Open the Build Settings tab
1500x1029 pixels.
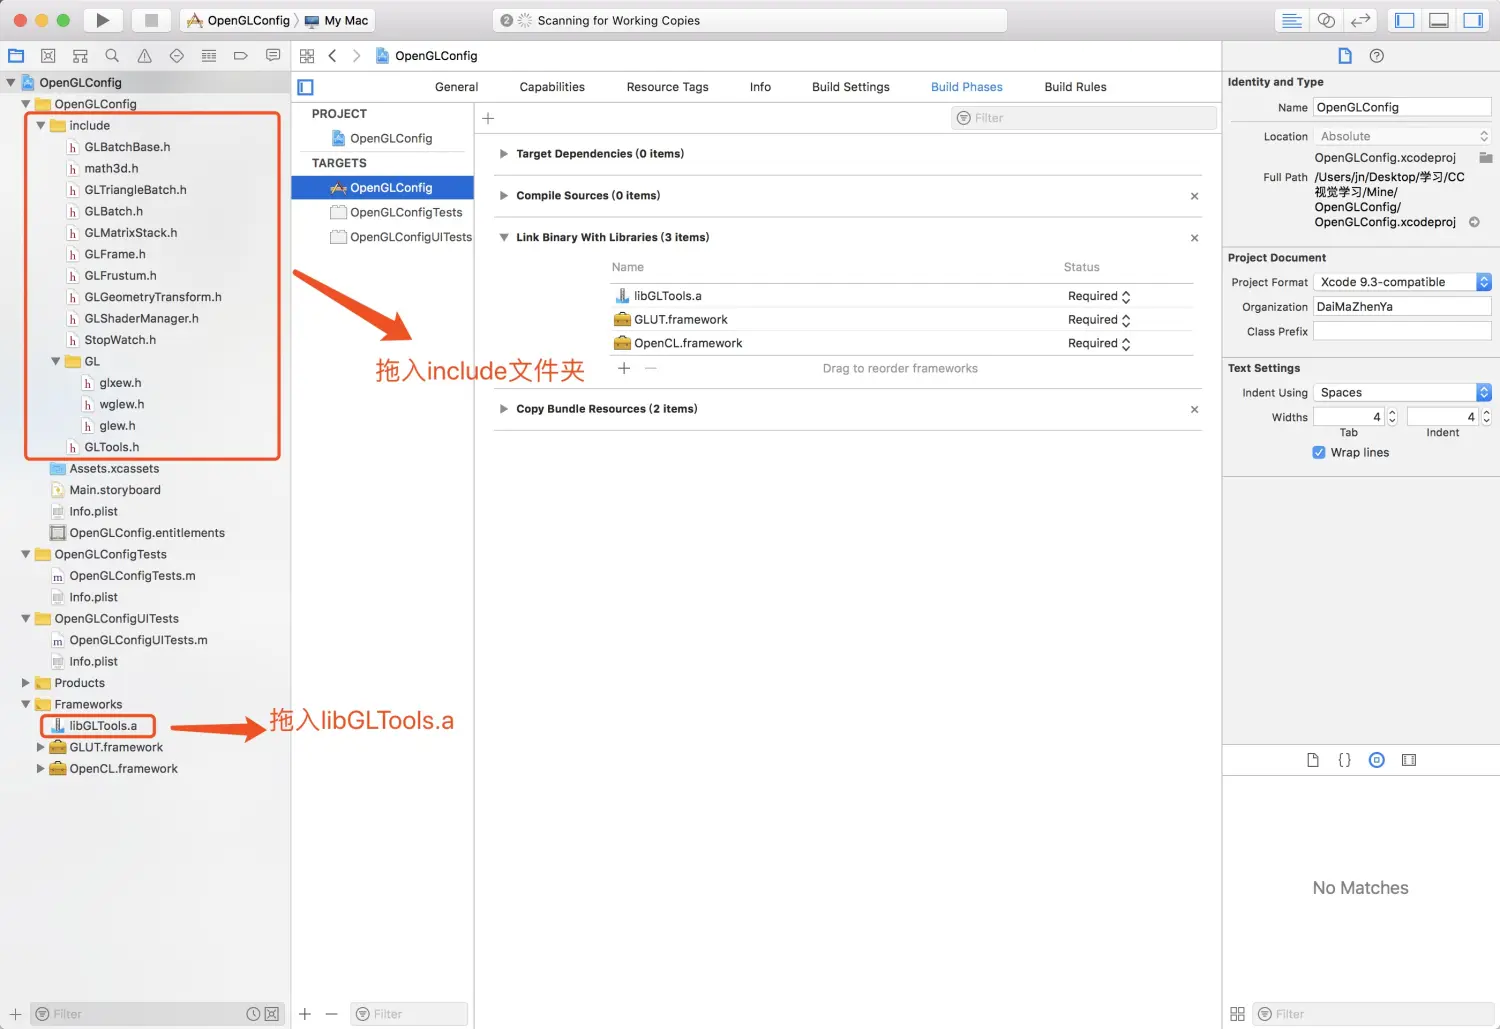click(851, 87)
